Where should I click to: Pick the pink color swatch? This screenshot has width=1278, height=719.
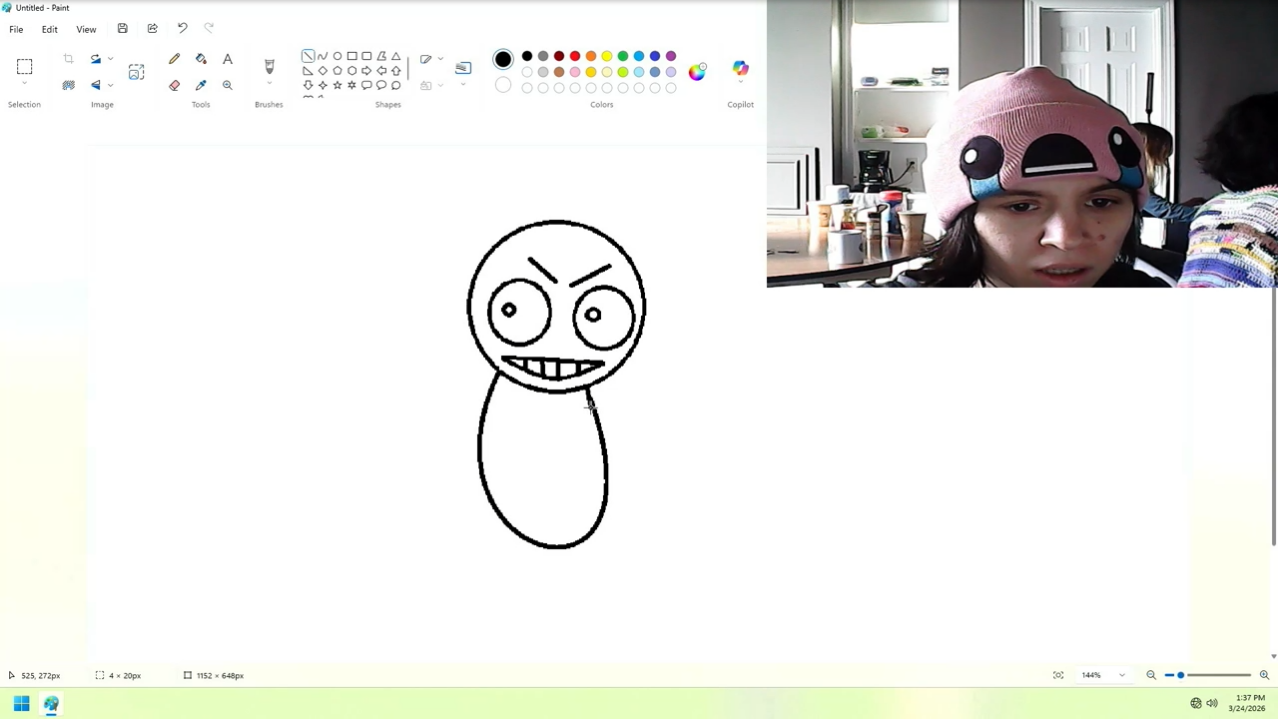click(x=575, y=72)
